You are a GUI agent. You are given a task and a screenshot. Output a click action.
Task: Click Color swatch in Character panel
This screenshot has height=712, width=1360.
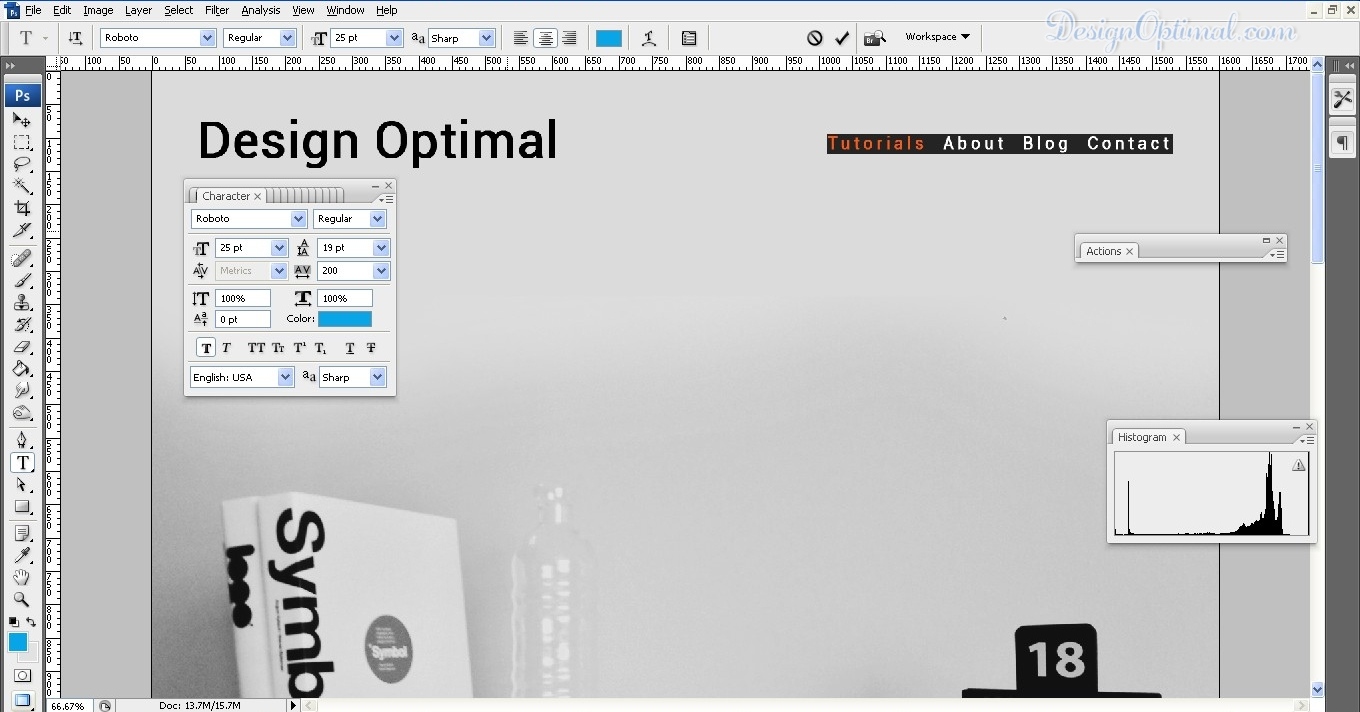pos(345,319)
